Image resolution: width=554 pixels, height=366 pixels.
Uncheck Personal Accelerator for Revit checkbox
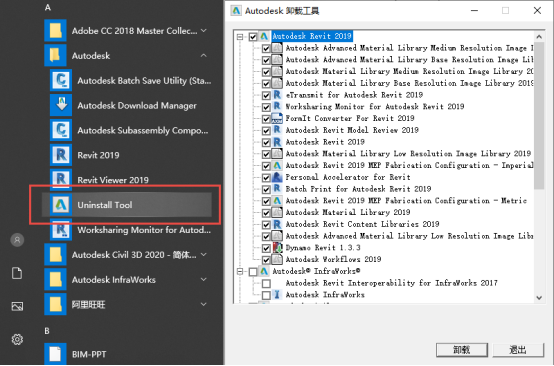[x=266, y=178]
